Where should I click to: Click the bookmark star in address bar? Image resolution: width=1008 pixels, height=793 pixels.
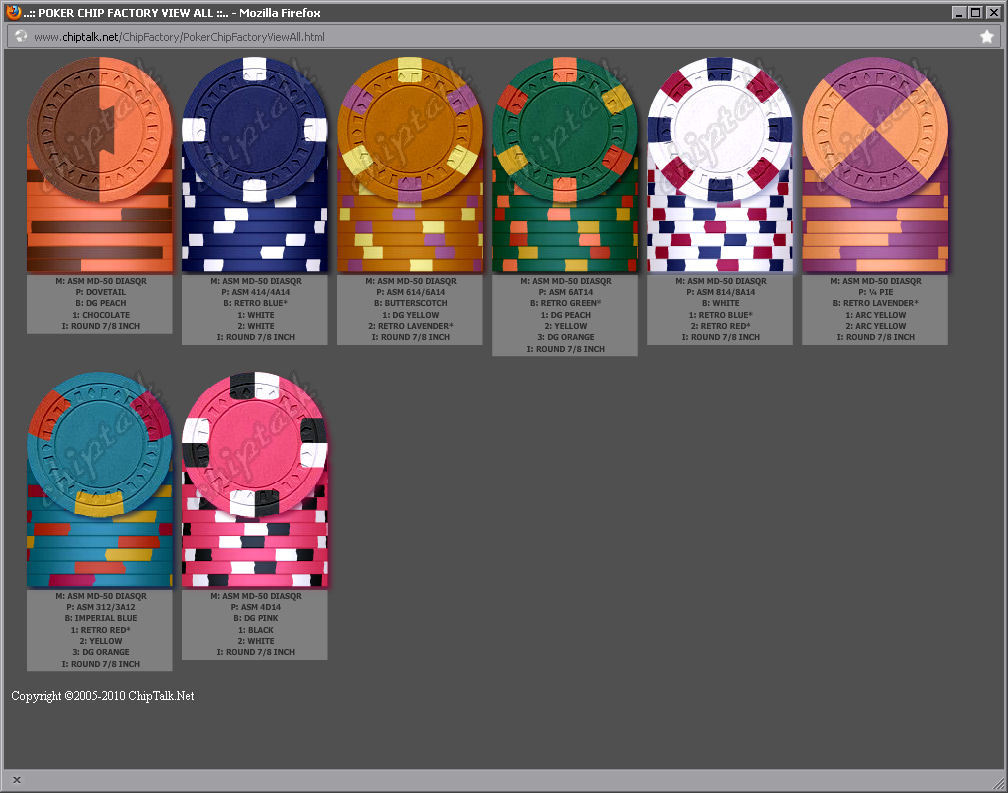click(986, 36)
